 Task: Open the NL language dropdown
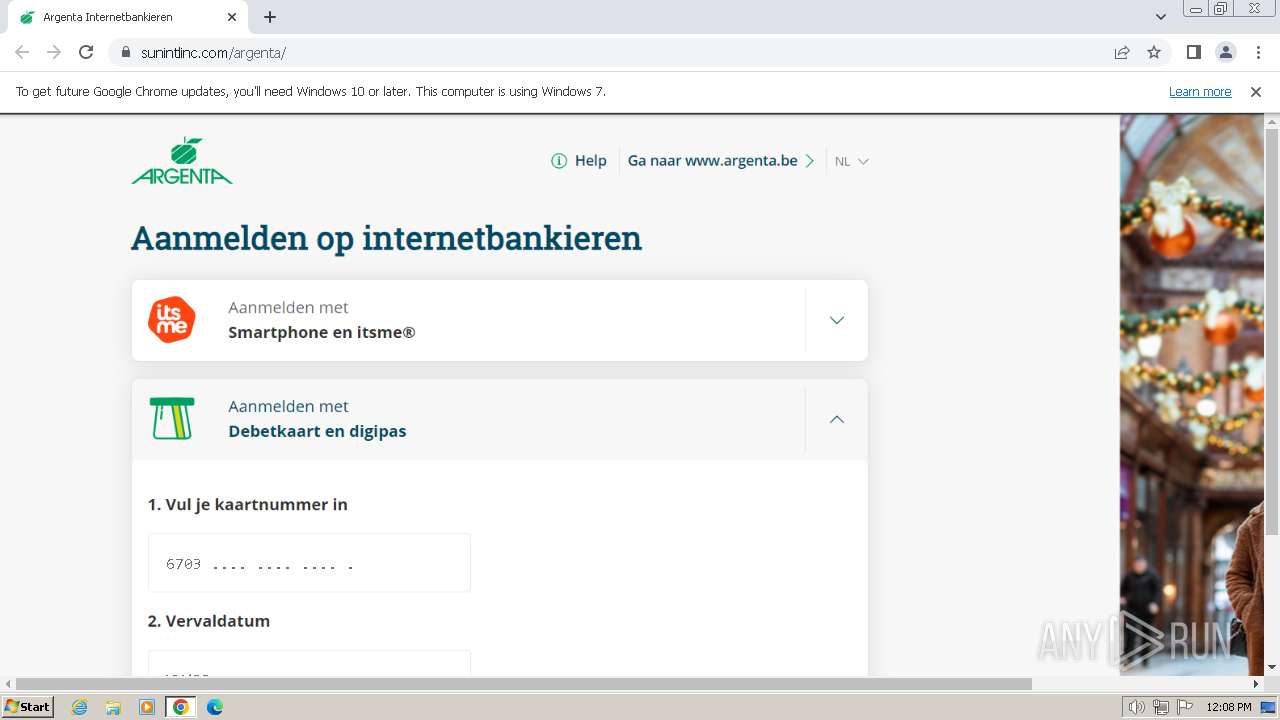click(x=852, y=161)
